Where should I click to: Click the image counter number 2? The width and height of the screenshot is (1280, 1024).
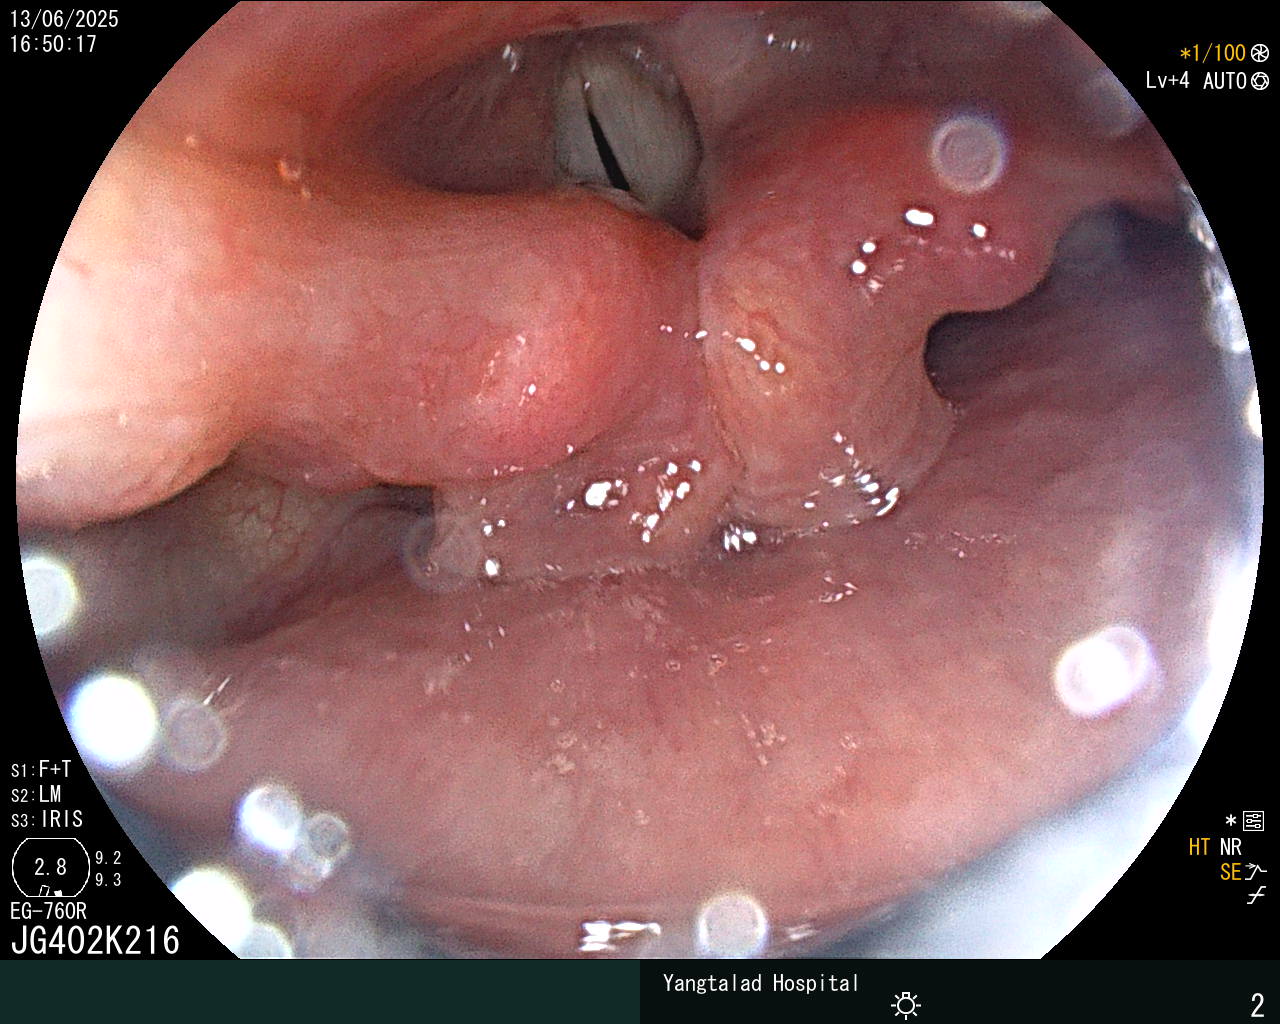[1258, 1004]
